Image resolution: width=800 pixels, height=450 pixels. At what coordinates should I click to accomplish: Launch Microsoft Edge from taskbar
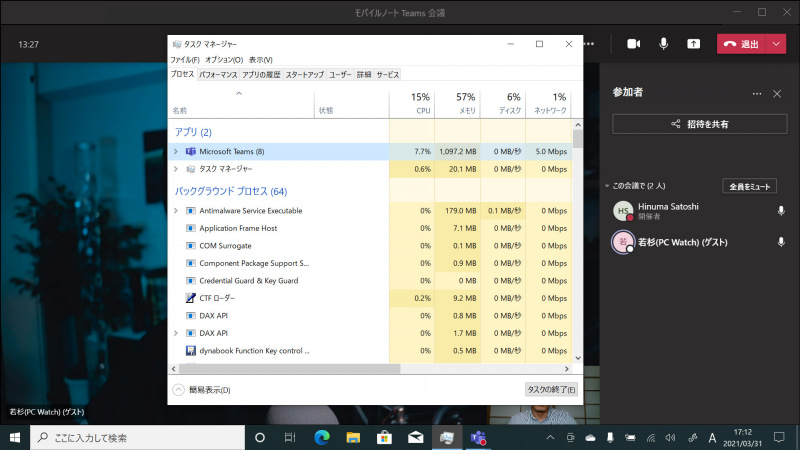[x=321, y=437]
